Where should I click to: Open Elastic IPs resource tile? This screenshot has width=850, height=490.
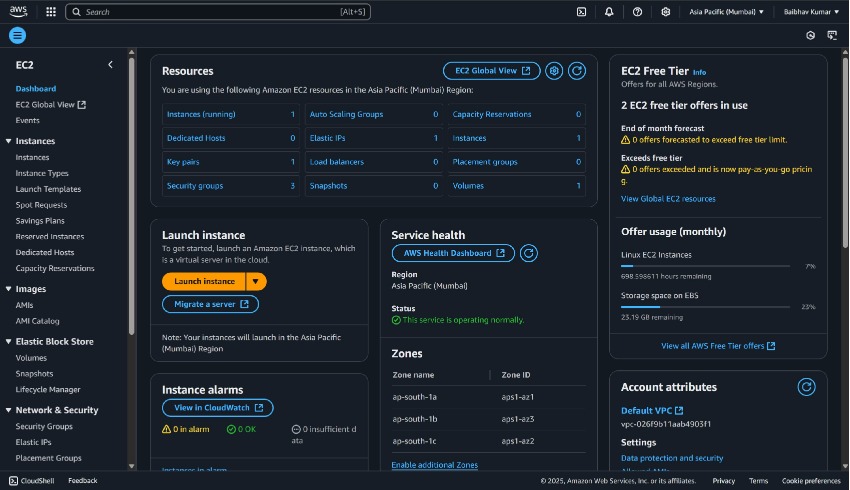point(374,138)
